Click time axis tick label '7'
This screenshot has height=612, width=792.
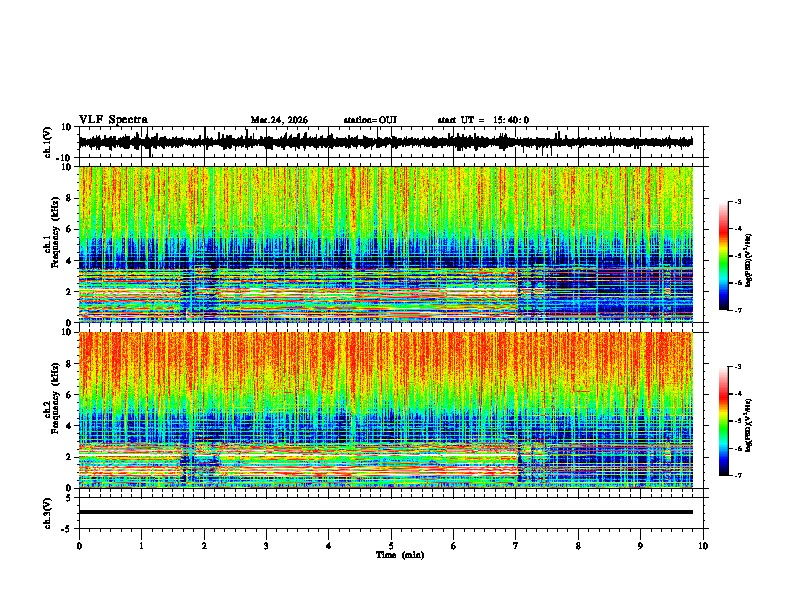[x=516, y=546]
